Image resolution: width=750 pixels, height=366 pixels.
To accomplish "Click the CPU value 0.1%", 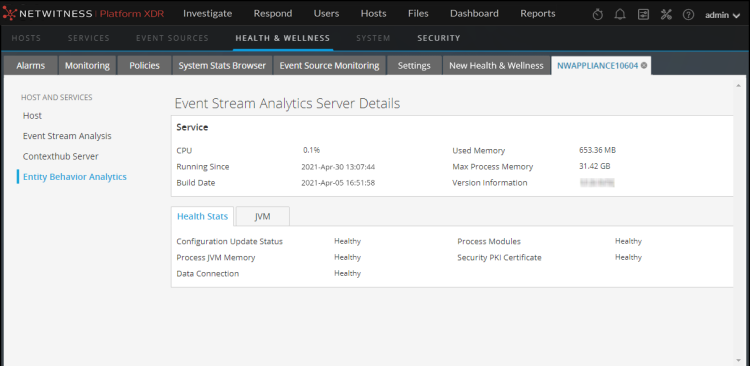I will [311, 150].
